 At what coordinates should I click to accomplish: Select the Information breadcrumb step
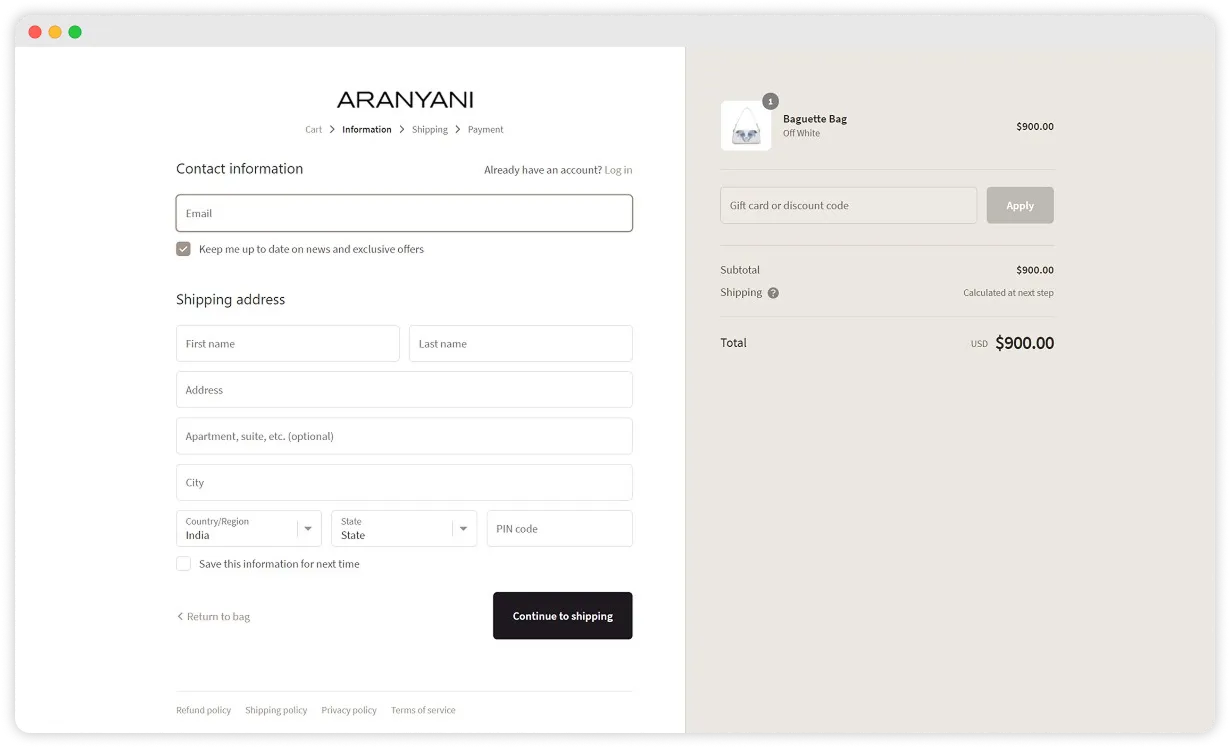point(367,129)
